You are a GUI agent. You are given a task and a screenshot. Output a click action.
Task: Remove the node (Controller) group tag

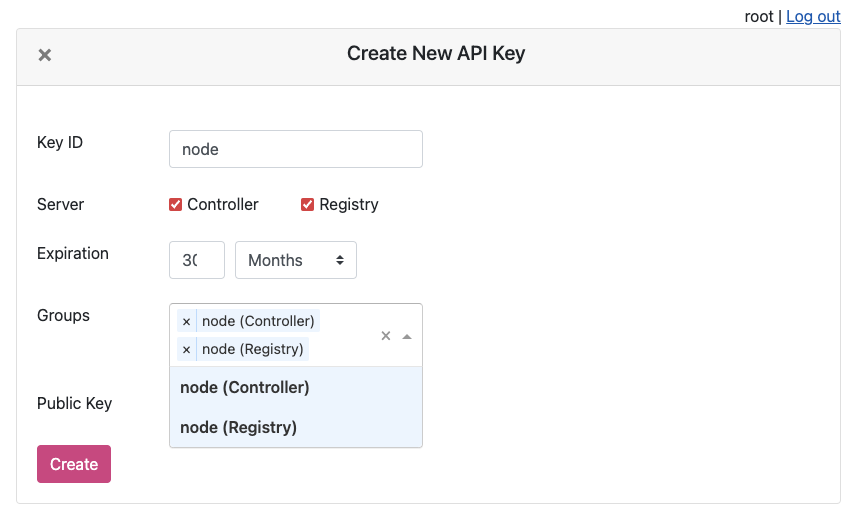[x=186, y=321]
